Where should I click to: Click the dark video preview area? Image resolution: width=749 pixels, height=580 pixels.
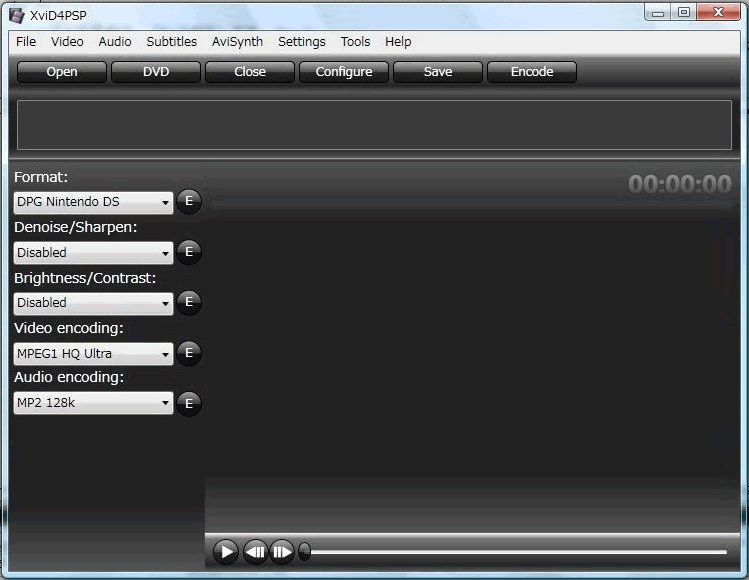[x=473, y=346]
